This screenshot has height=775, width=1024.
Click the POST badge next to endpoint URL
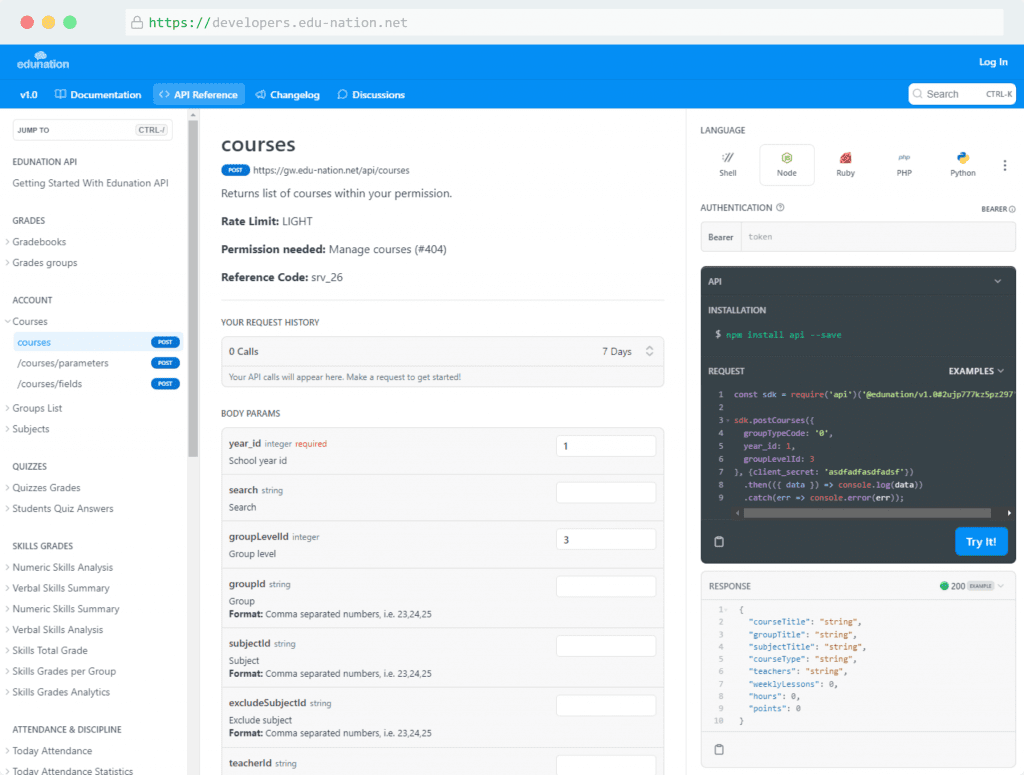pyautogui.click(x=235, y=170)
